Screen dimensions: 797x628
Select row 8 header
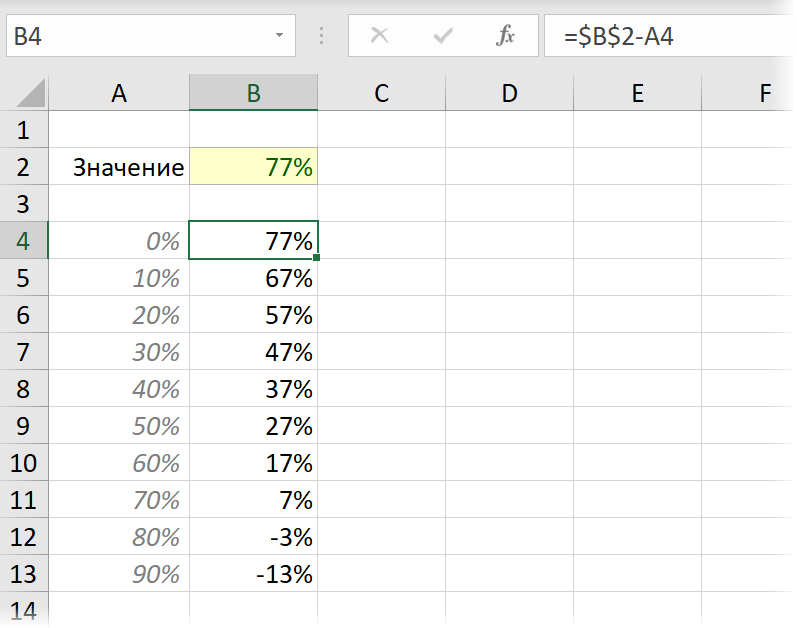(24, 389)
